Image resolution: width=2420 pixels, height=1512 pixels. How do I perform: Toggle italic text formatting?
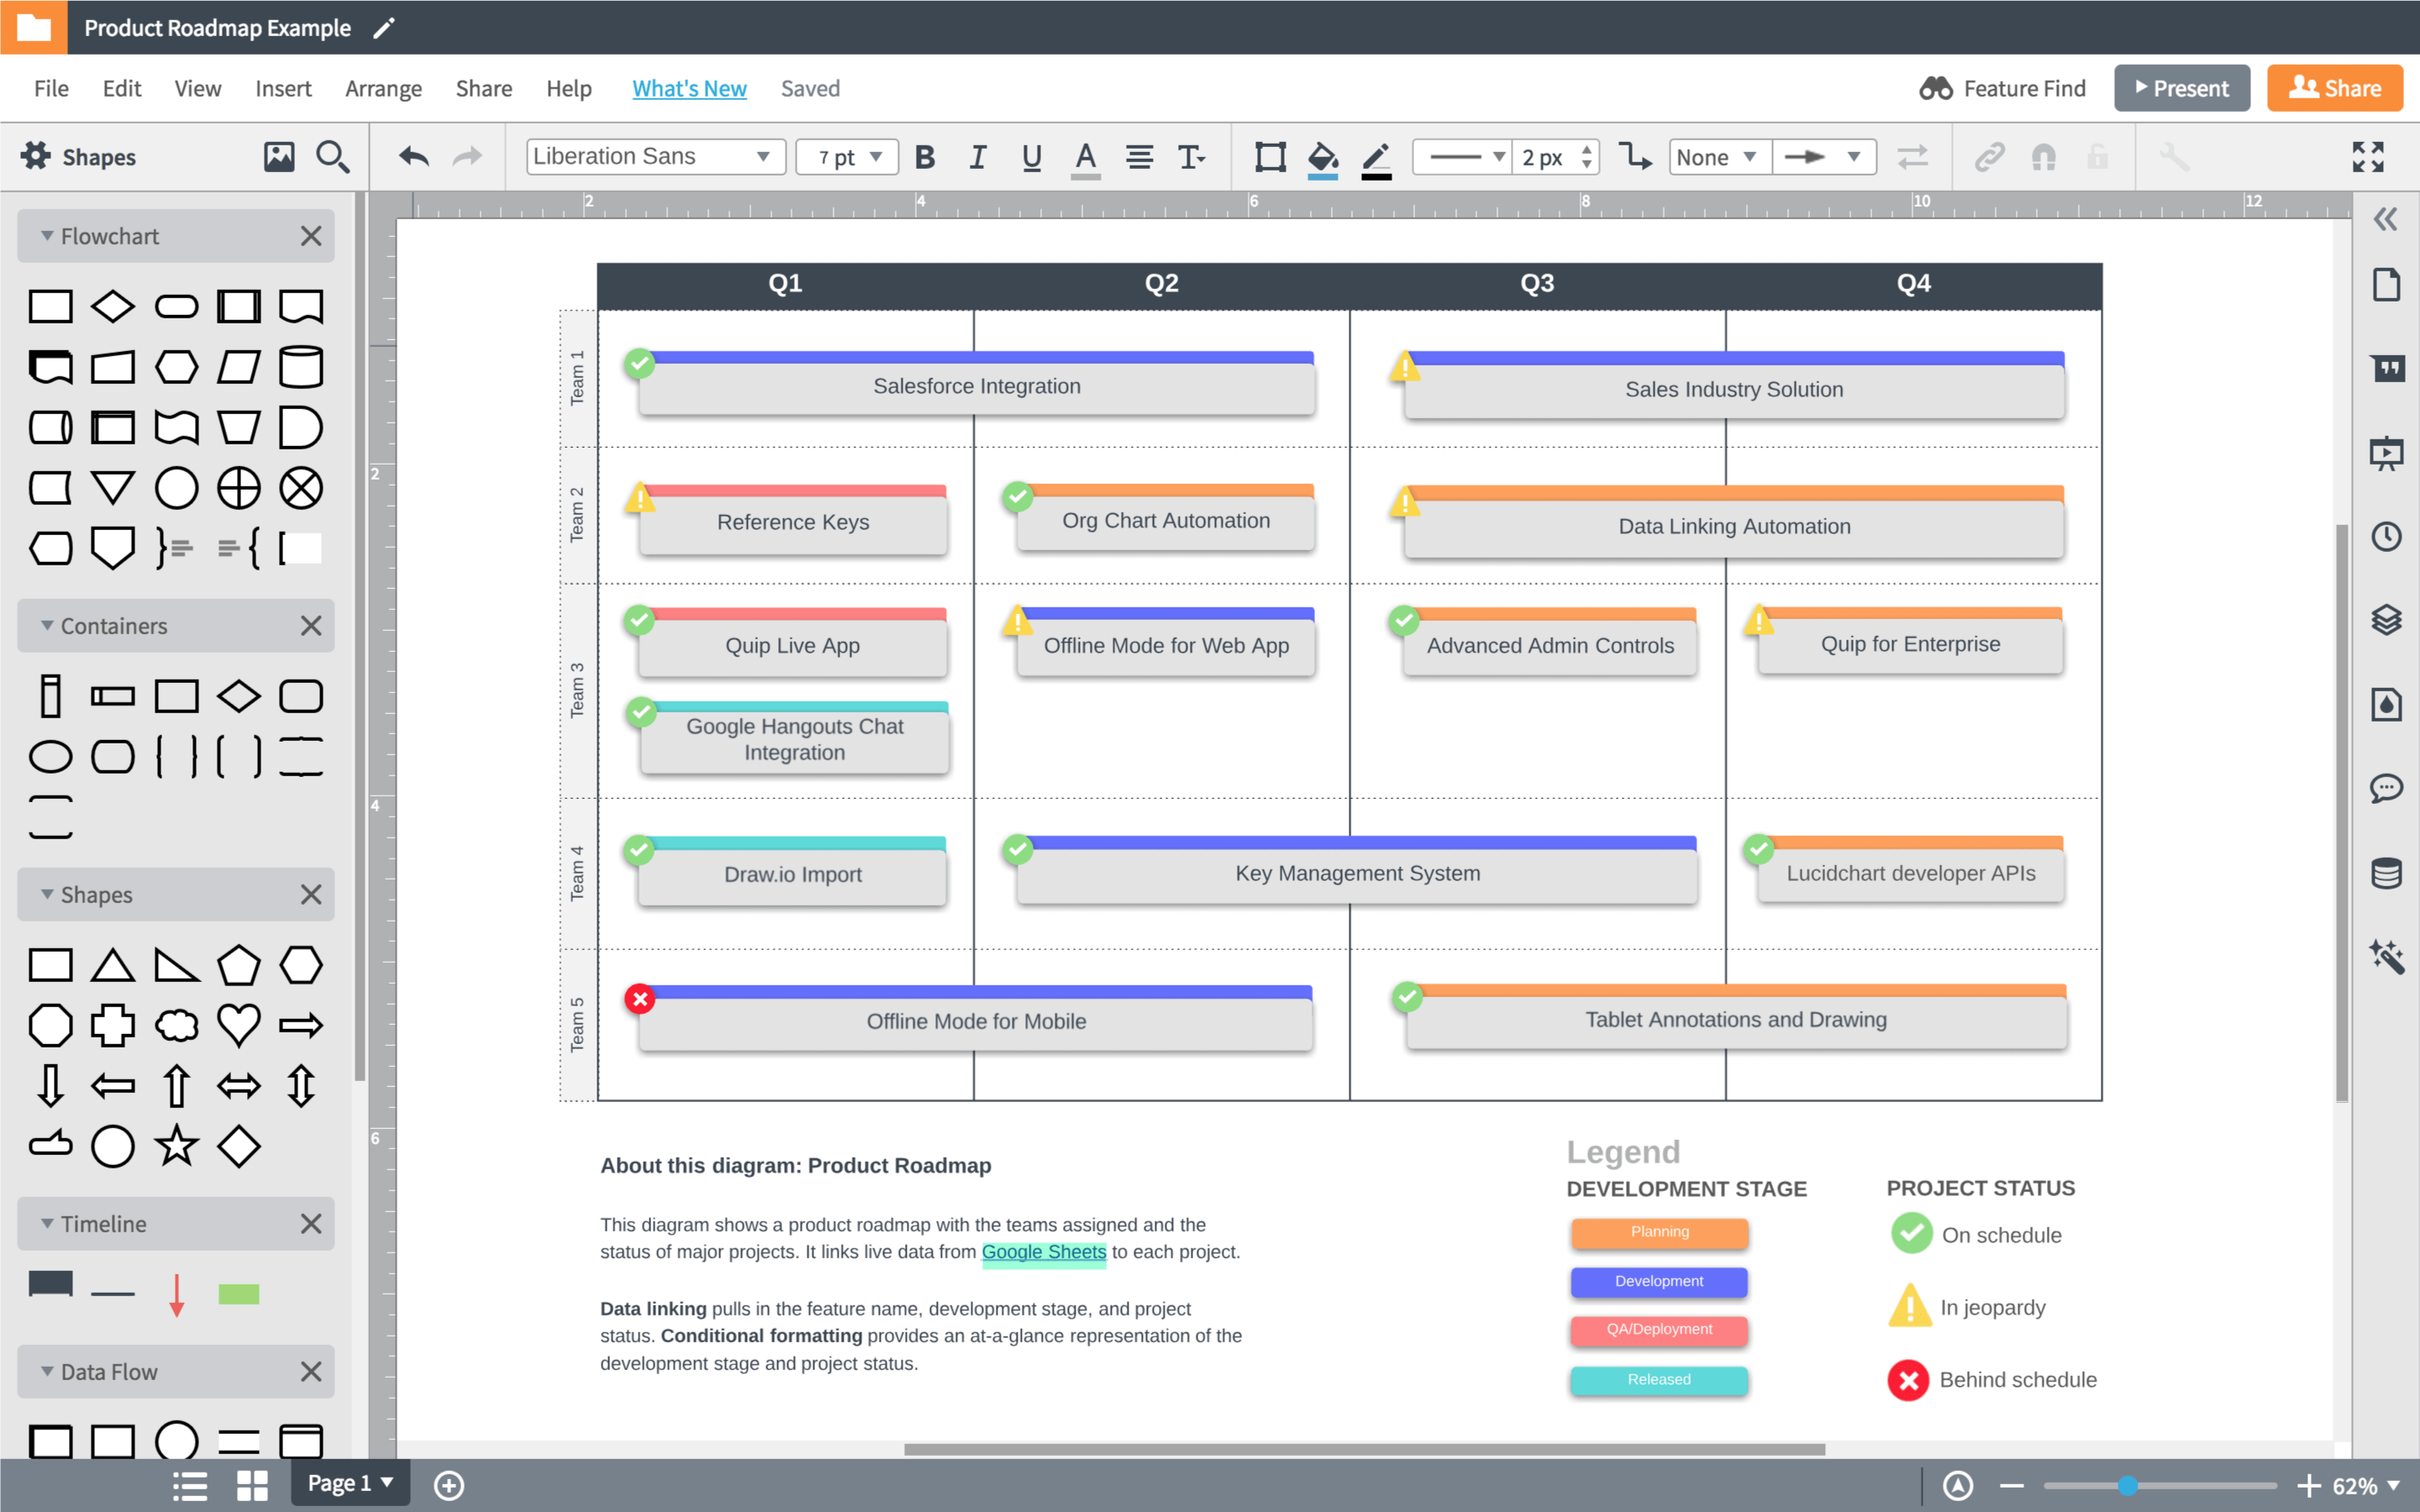point(978,157)
